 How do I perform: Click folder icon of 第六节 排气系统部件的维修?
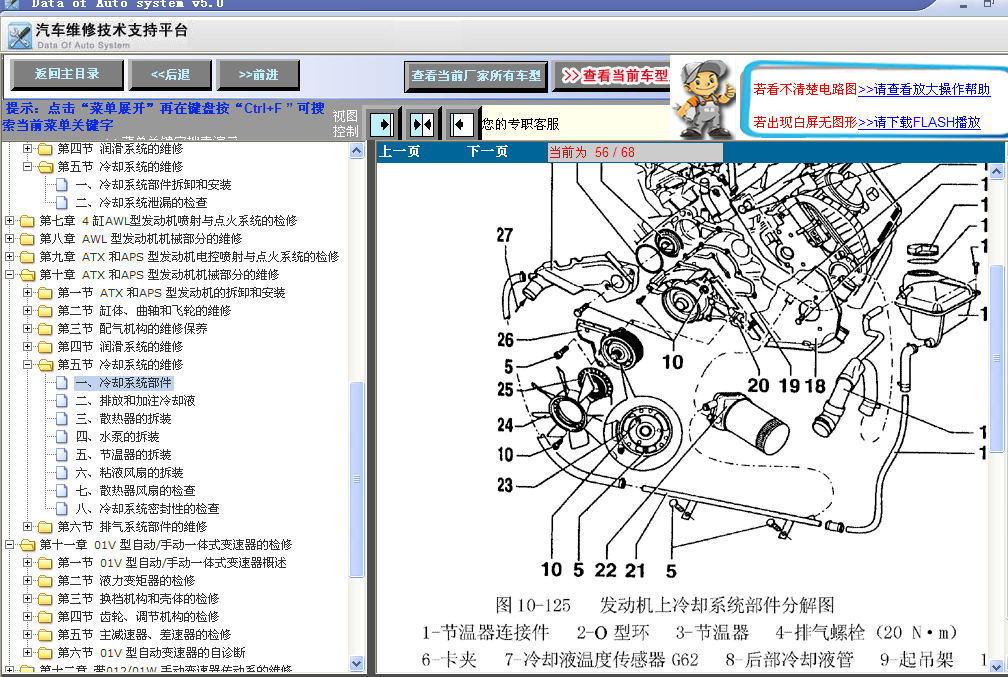pyautogui.click(x=45, y=527)
